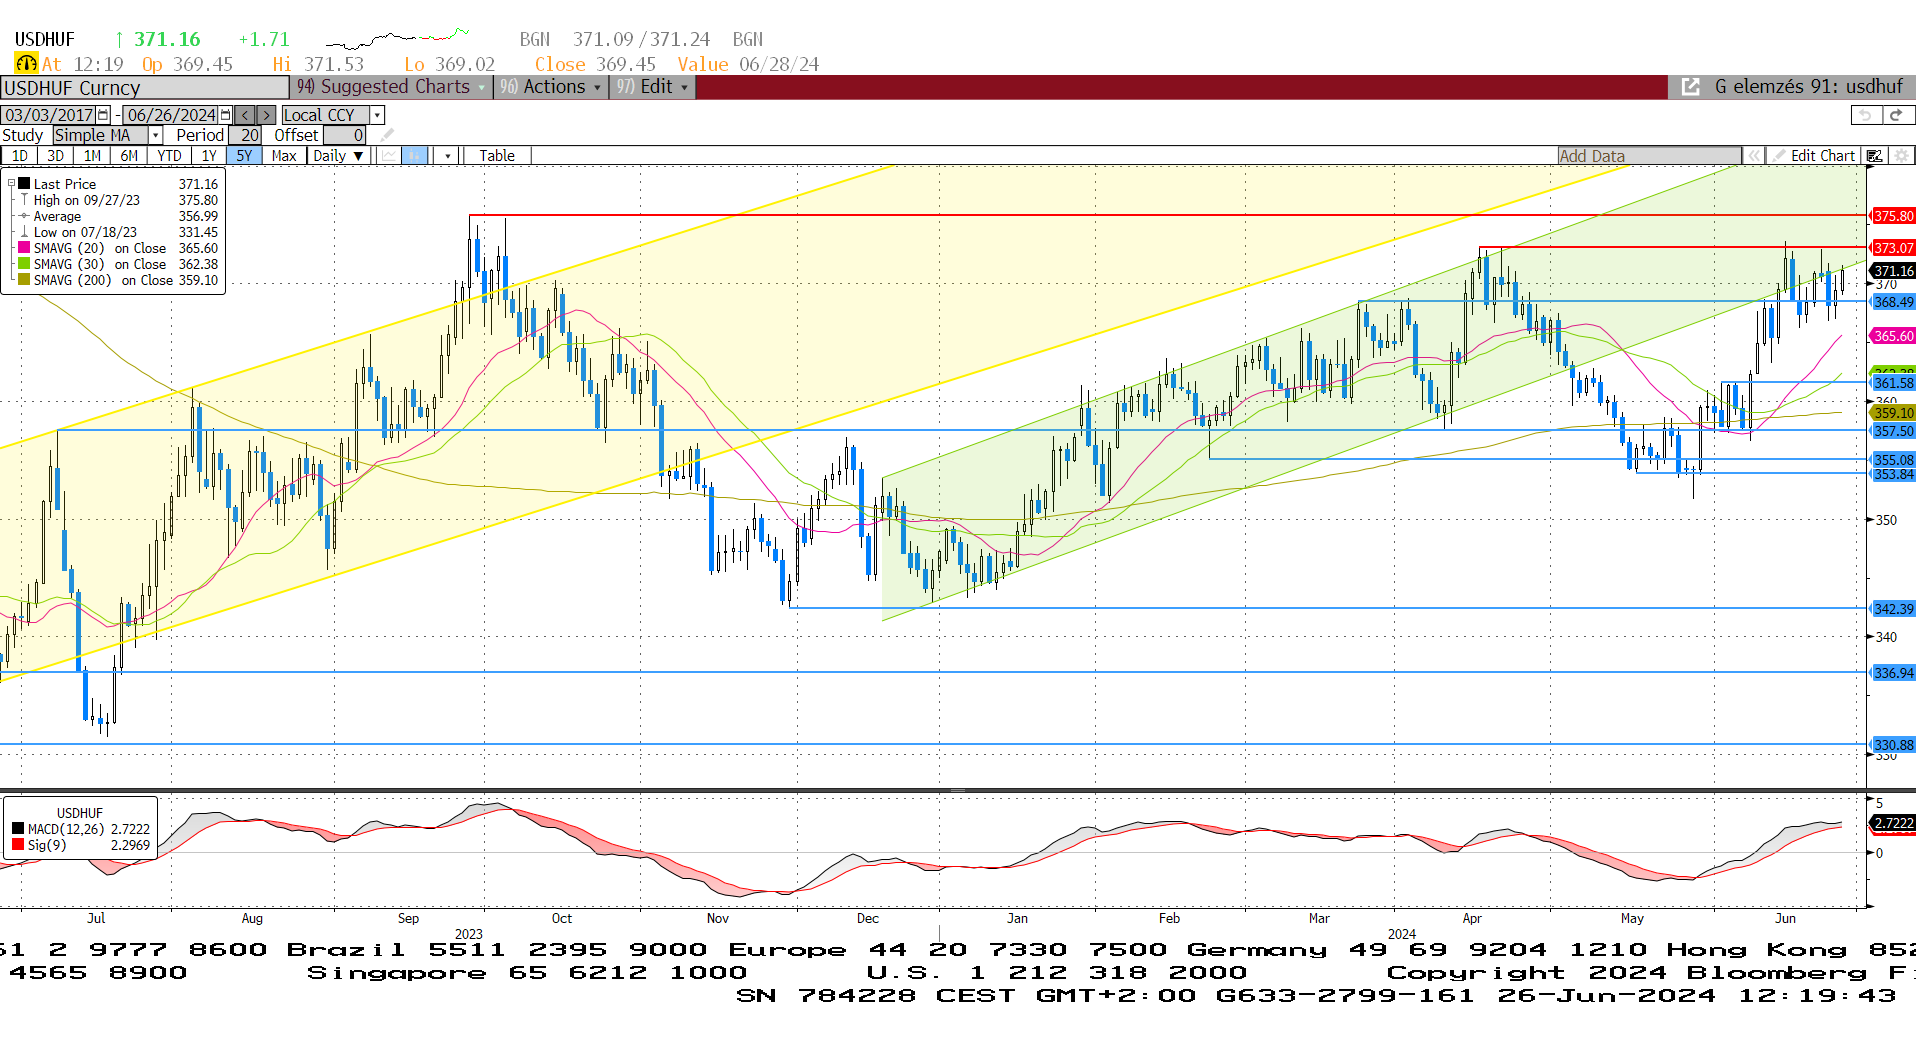The width and height of the screenshot is (1916, 1051).
Task: Select the 330.88 blue level label
Action: tap(1893, 745)
